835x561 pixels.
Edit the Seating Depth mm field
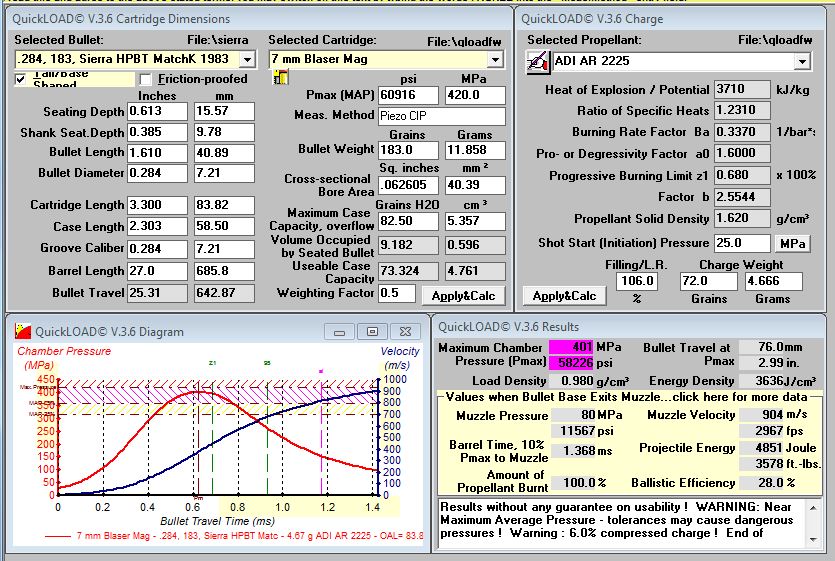224,111
